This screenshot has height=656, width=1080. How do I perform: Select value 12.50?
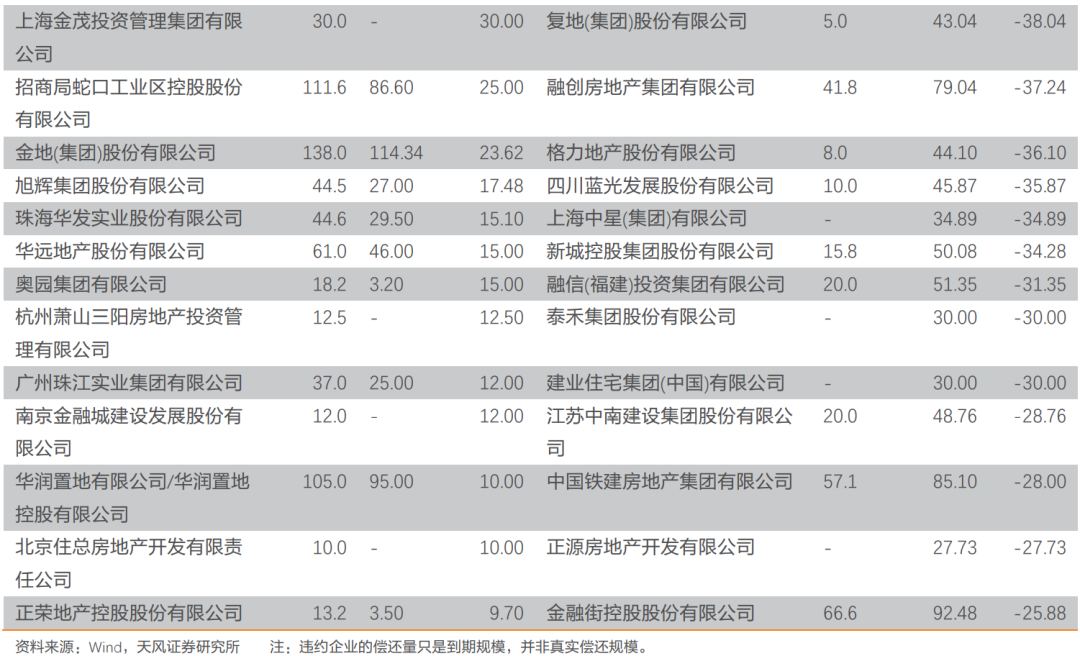pyautogui.click(x=501, y=318)
